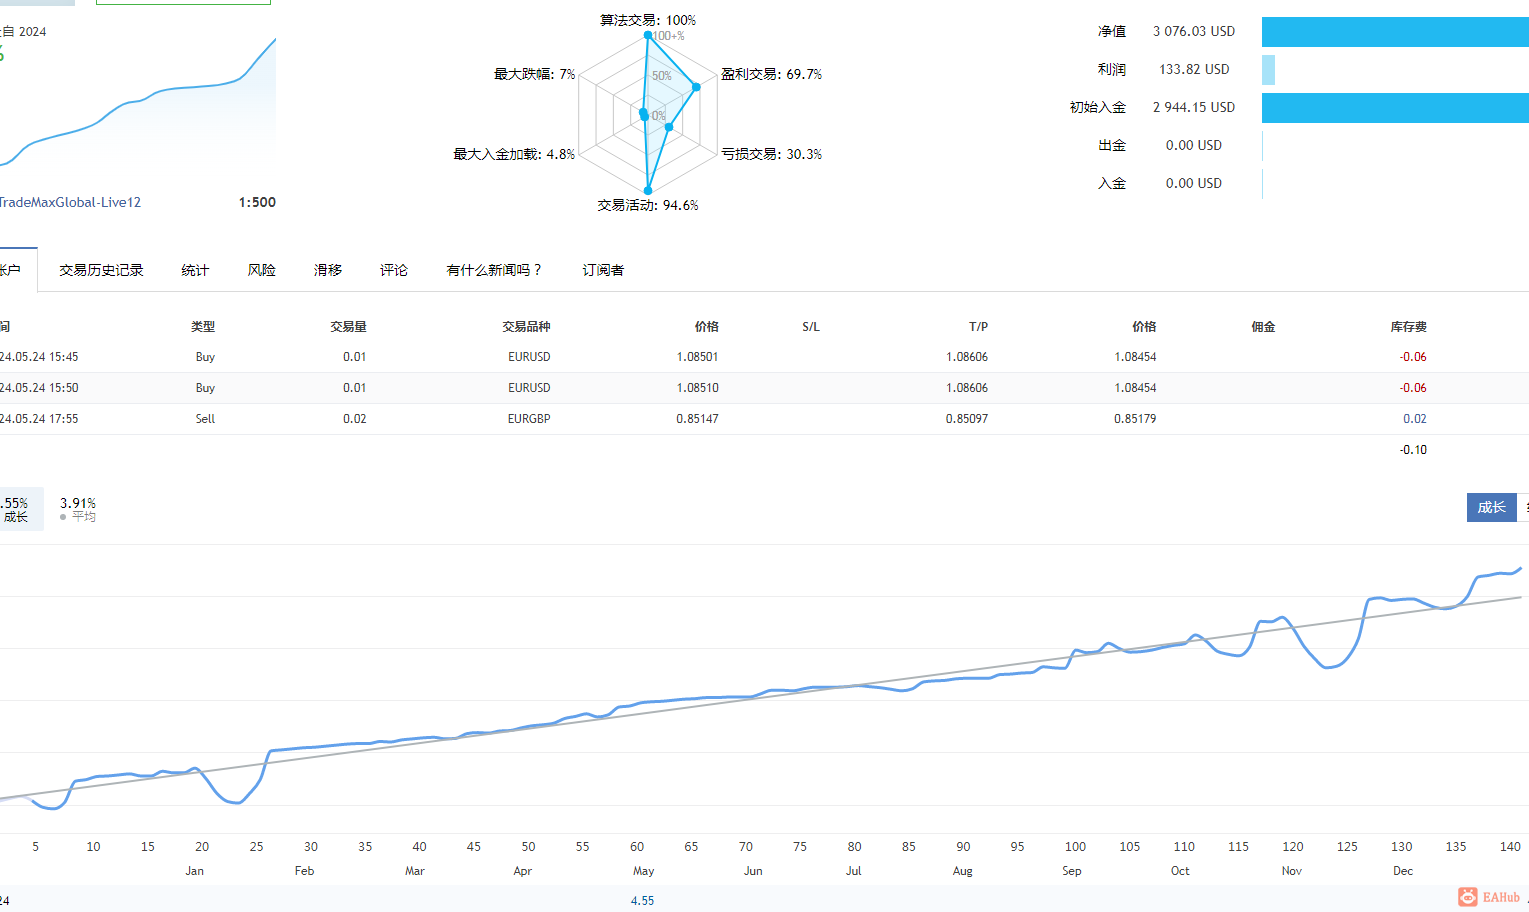1529x912 pixels.
Task: Select the open price 1.08510
Action: pyautogui.click(x=697, y=388)
